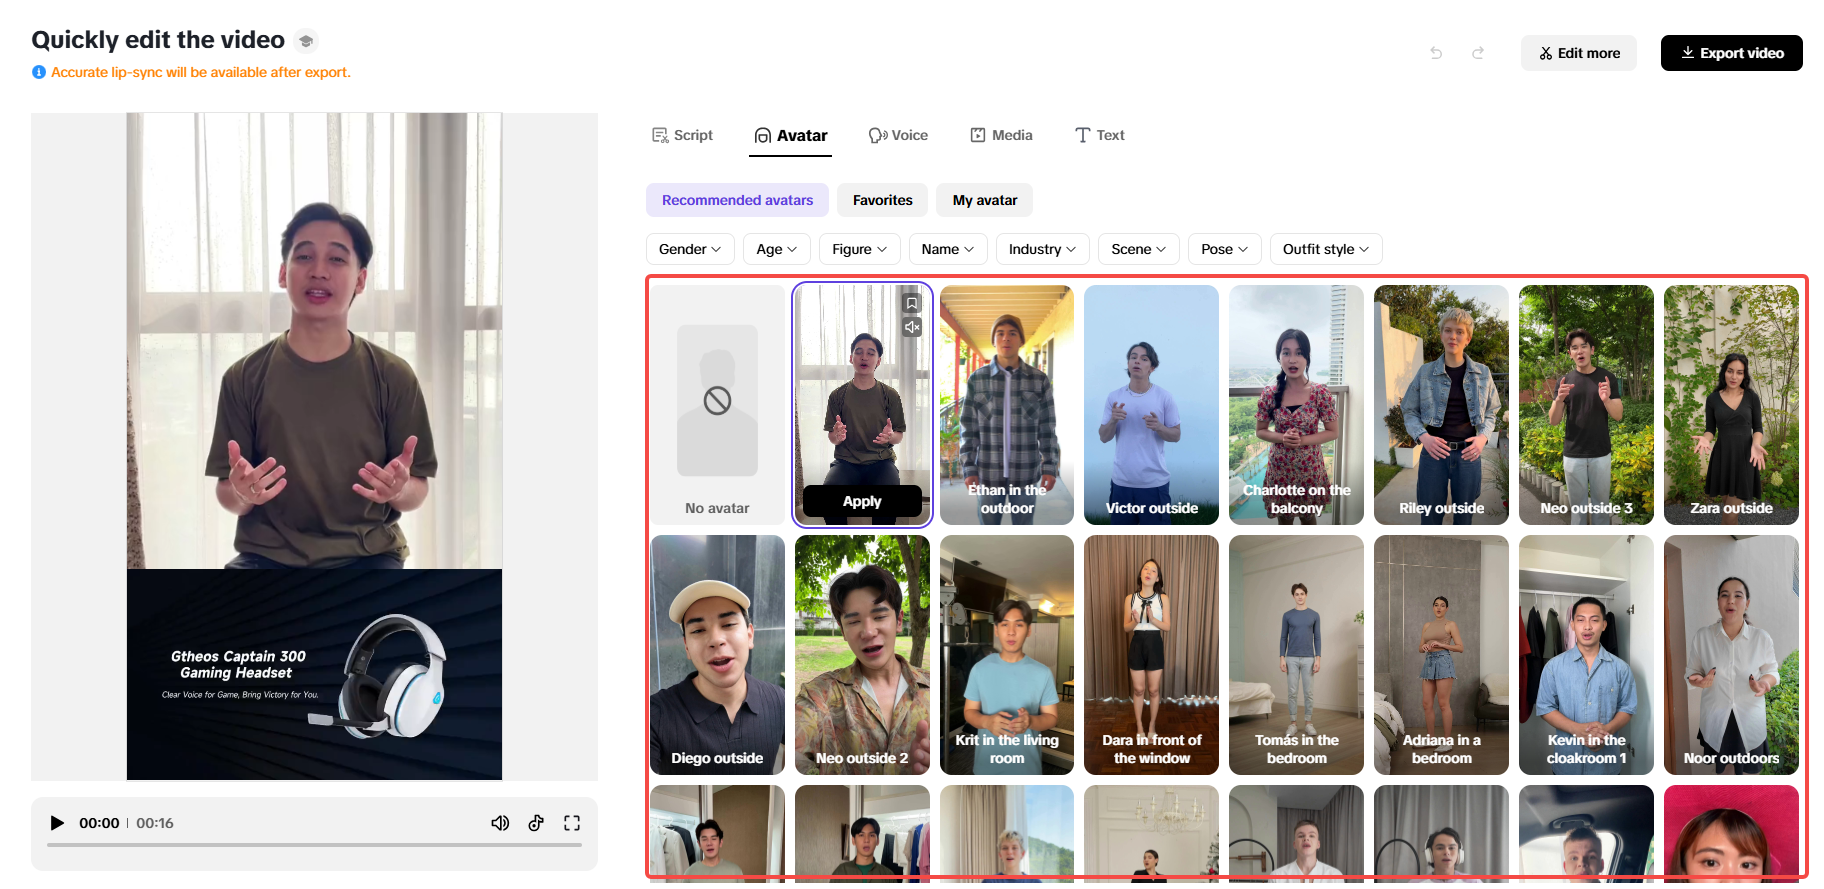Expand the Gender filter dropdown
The width and height of the screenshot is (1824, 889).
[690, 249]
